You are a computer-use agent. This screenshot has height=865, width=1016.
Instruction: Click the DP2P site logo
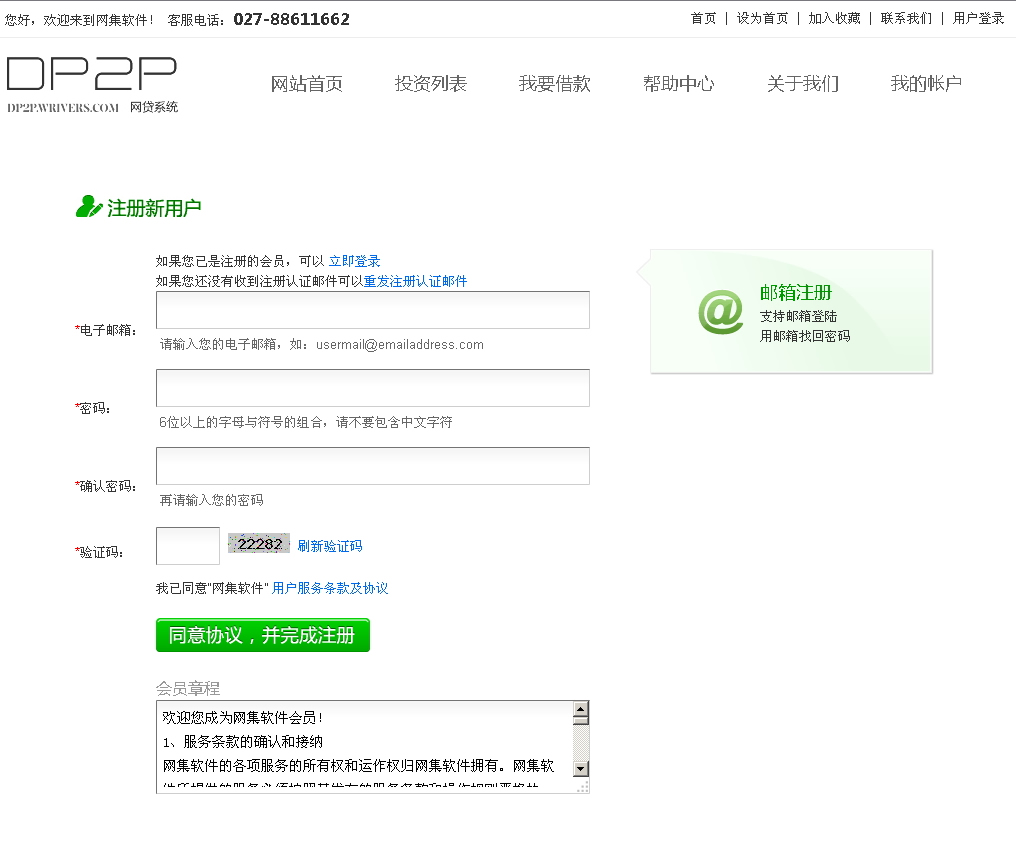coord(92,84)
